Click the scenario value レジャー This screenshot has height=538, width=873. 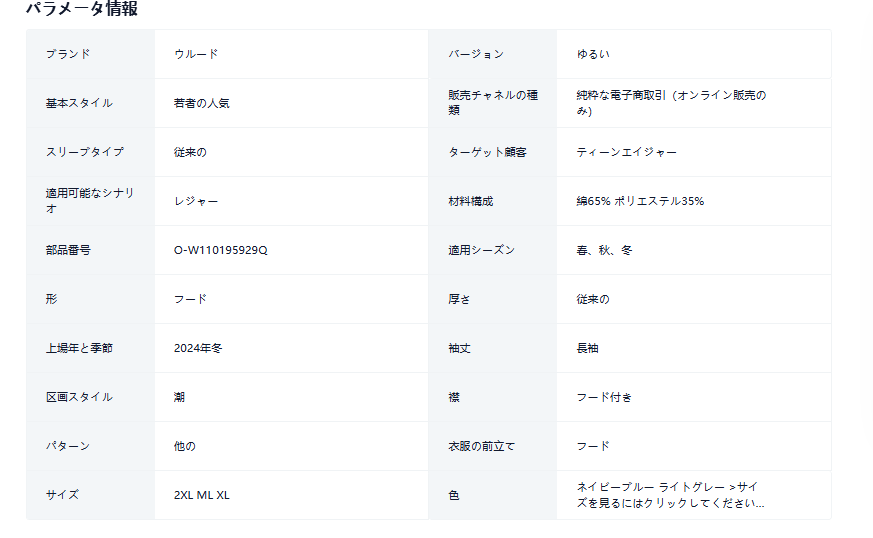pos(196,201)
